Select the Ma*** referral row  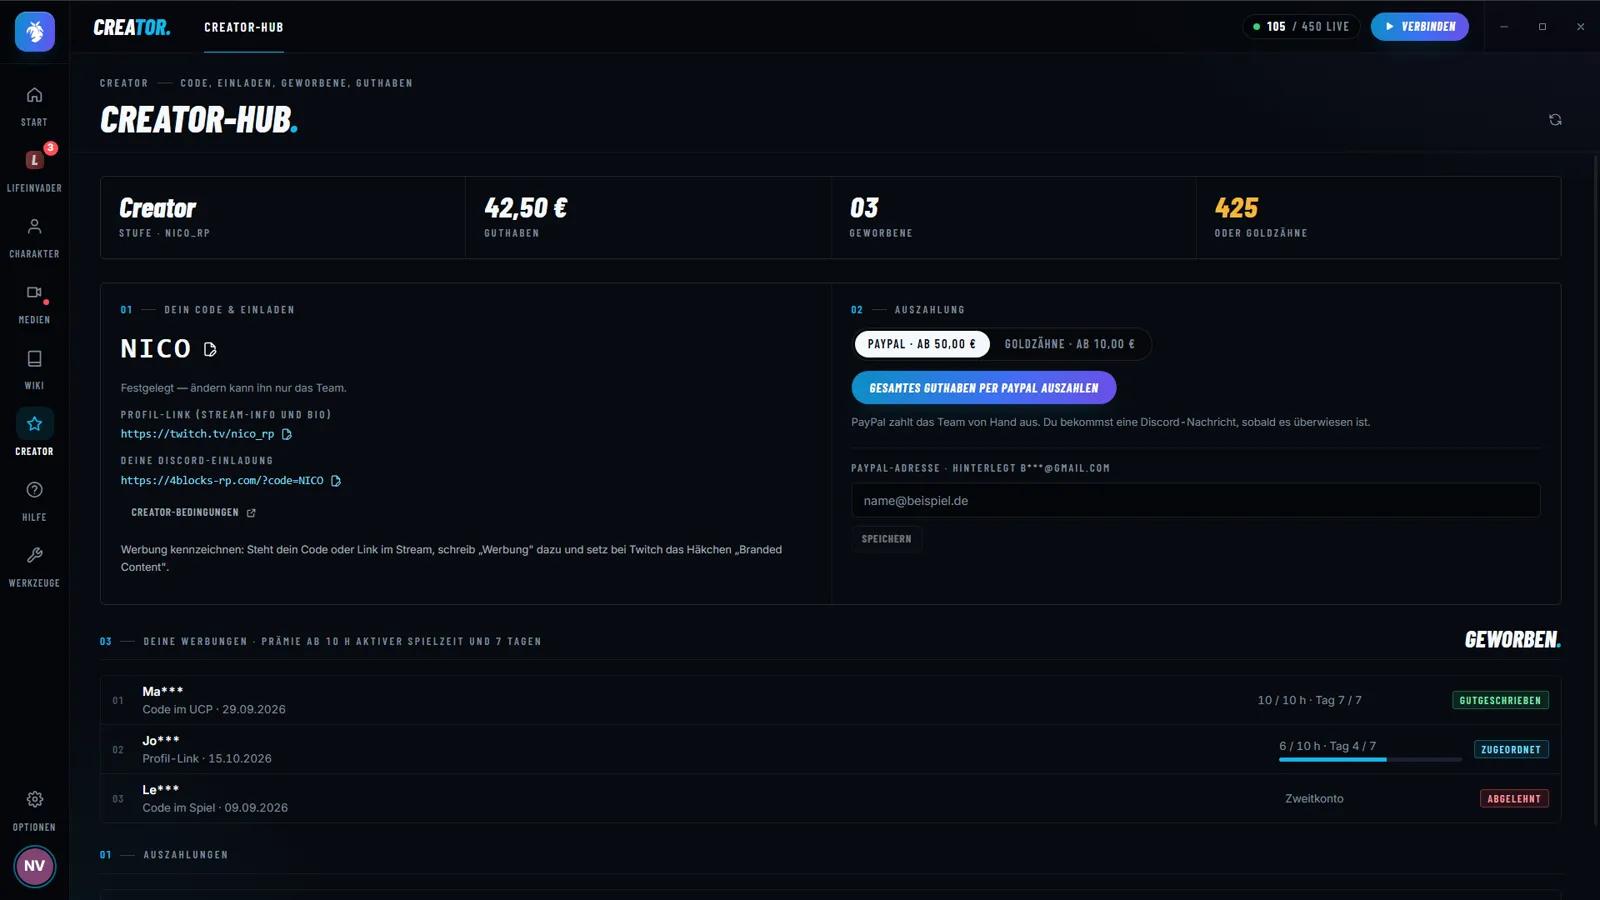click(x=830, y=700)
